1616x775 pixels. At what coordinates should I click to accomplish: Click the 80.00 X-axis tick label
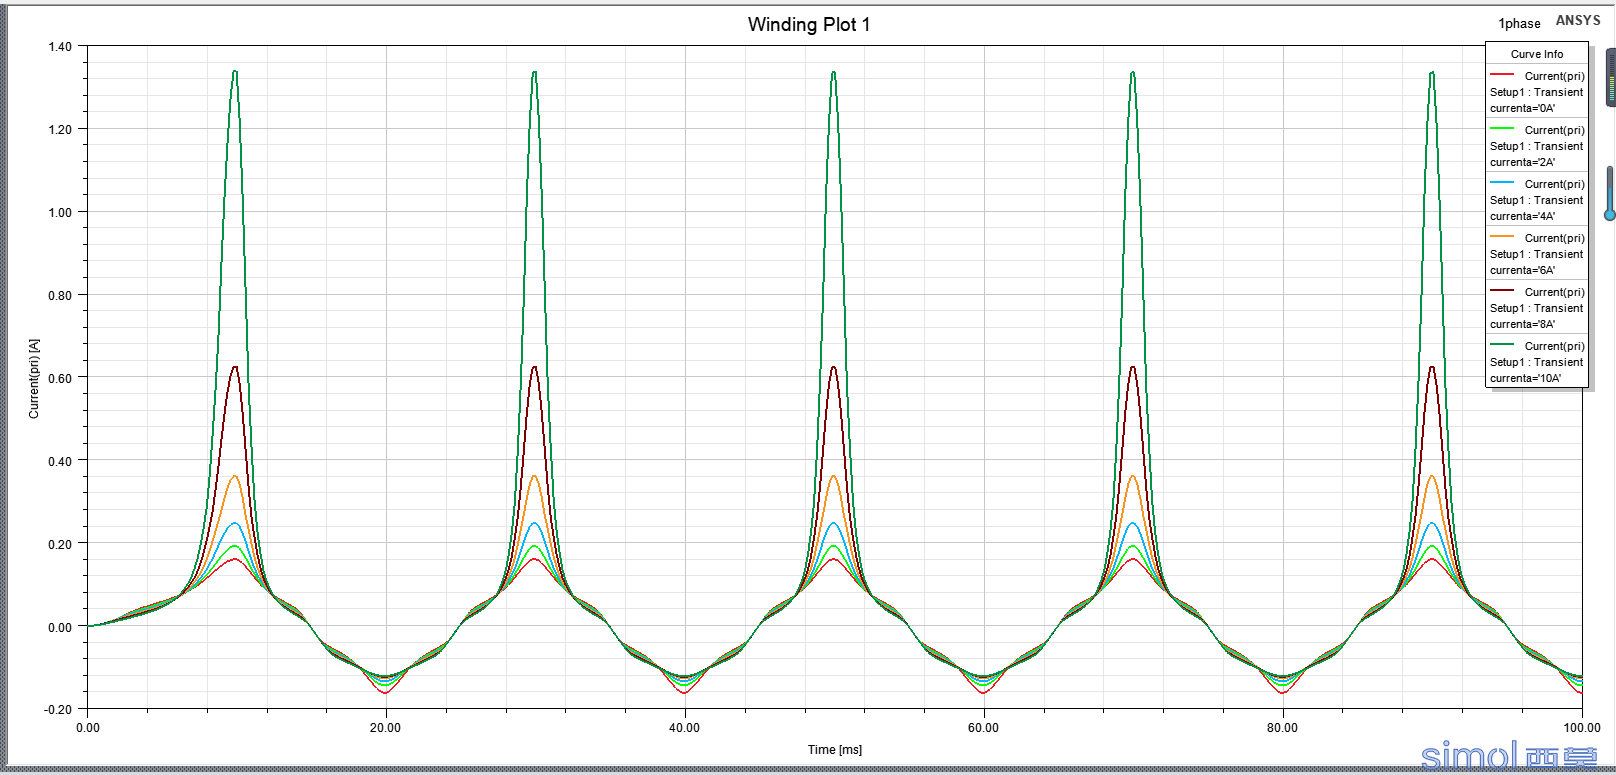1282,728
